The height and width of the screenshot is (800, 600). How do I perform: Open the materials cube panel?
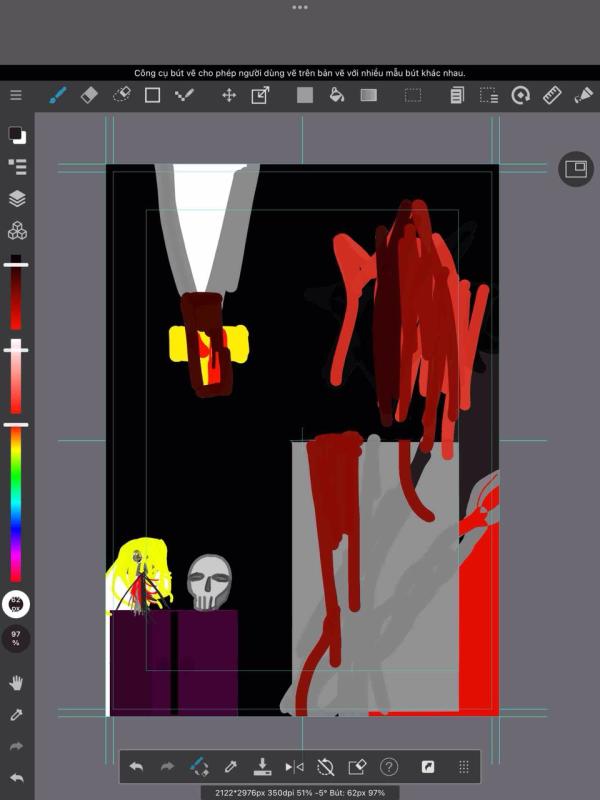point(17,231)
